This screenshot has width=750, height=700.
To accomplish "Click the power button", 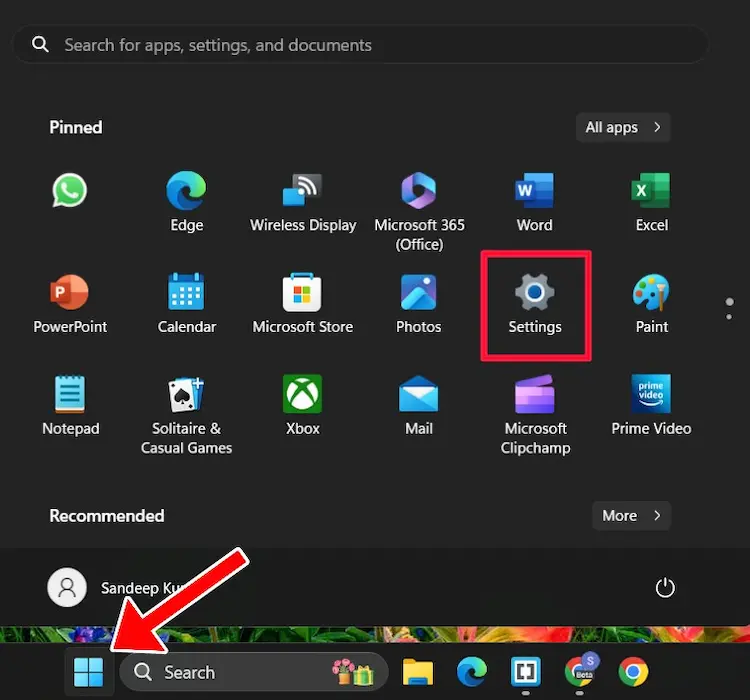I will point(665,588).
